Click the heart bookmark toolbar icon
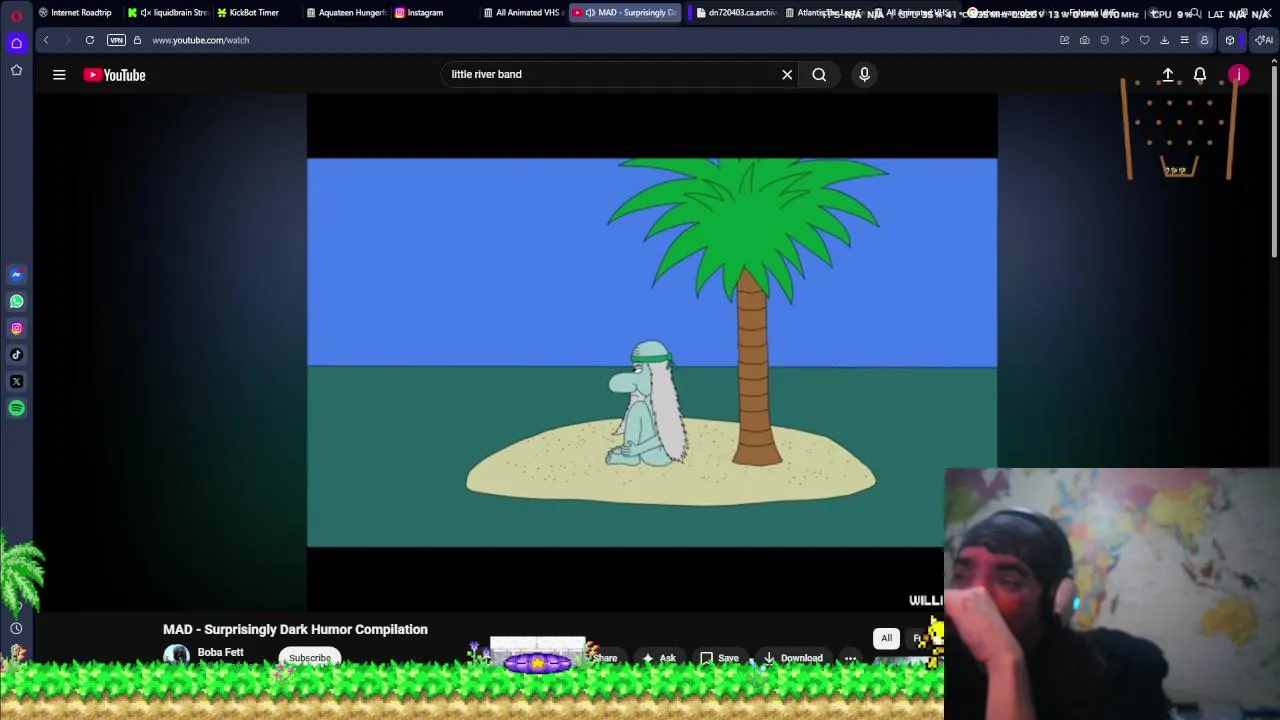The height and width of the screenshot is (720, 1280). tap(1144, 40)
